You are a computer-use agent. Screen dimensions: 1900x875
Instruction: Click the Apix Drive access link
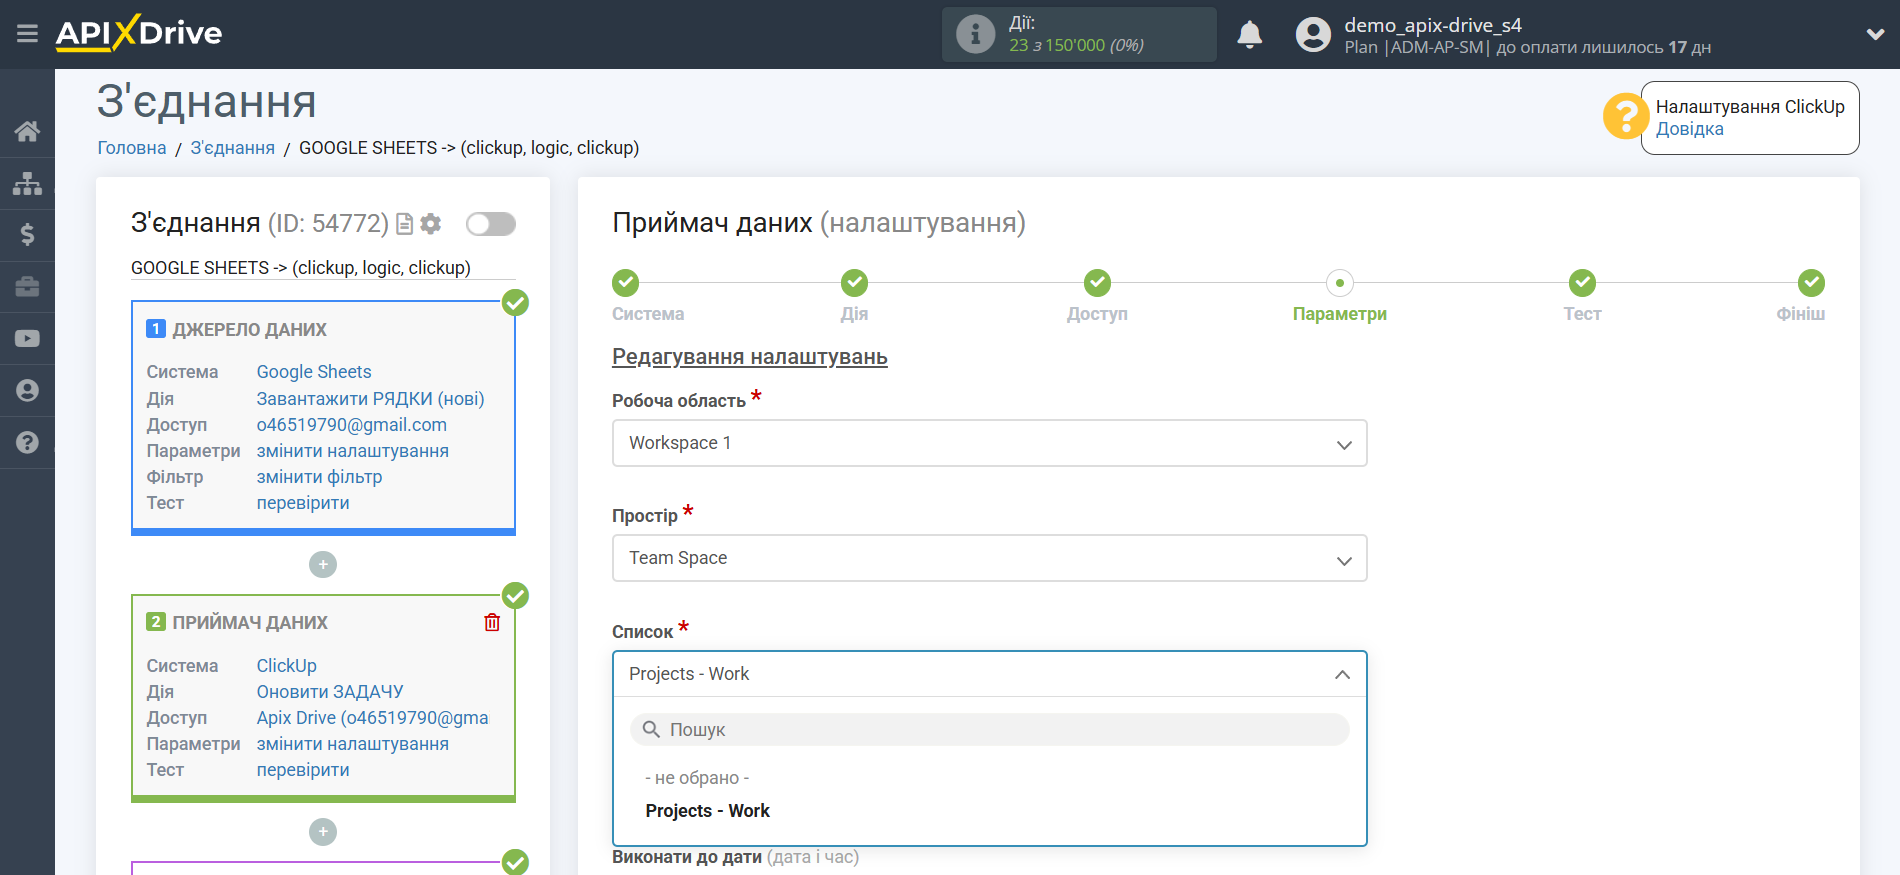coord(372,718)
